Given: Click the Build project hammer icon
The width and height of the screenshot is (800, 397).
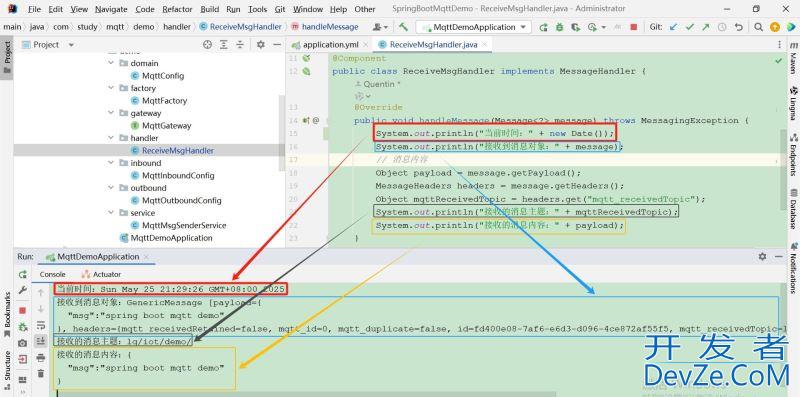Looking at the screenshot, I should pyautogui.click(x=403, y=27).
